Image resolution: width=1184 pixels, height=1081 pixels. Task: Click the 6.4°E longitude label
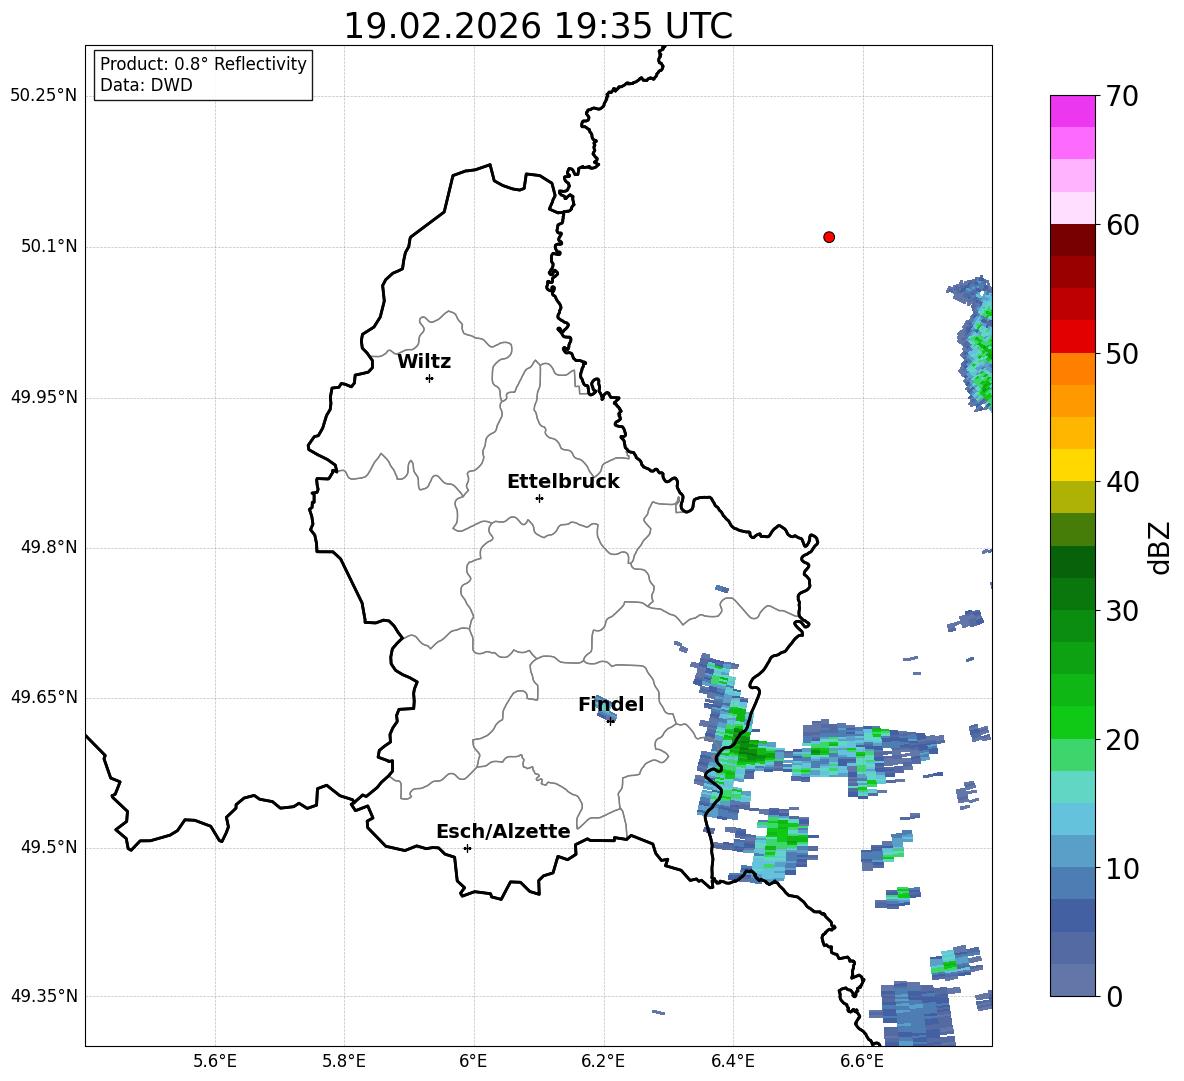tap(732, 1062)
